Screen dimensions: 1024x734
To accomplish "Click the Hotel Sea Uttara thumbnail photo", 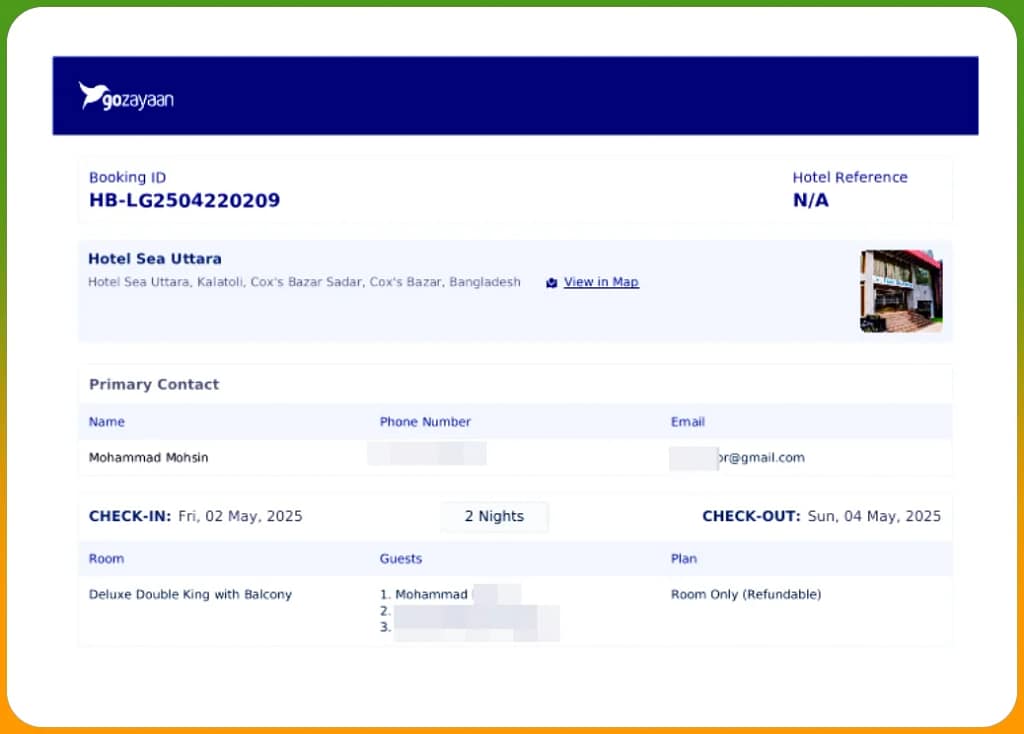I will (x=900, y=290).
